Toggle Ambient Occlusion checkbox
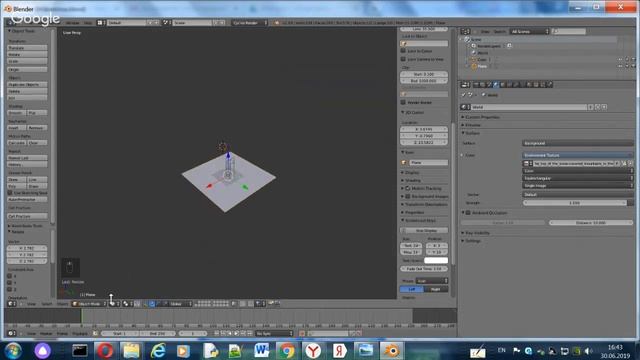 click(468, 213)
